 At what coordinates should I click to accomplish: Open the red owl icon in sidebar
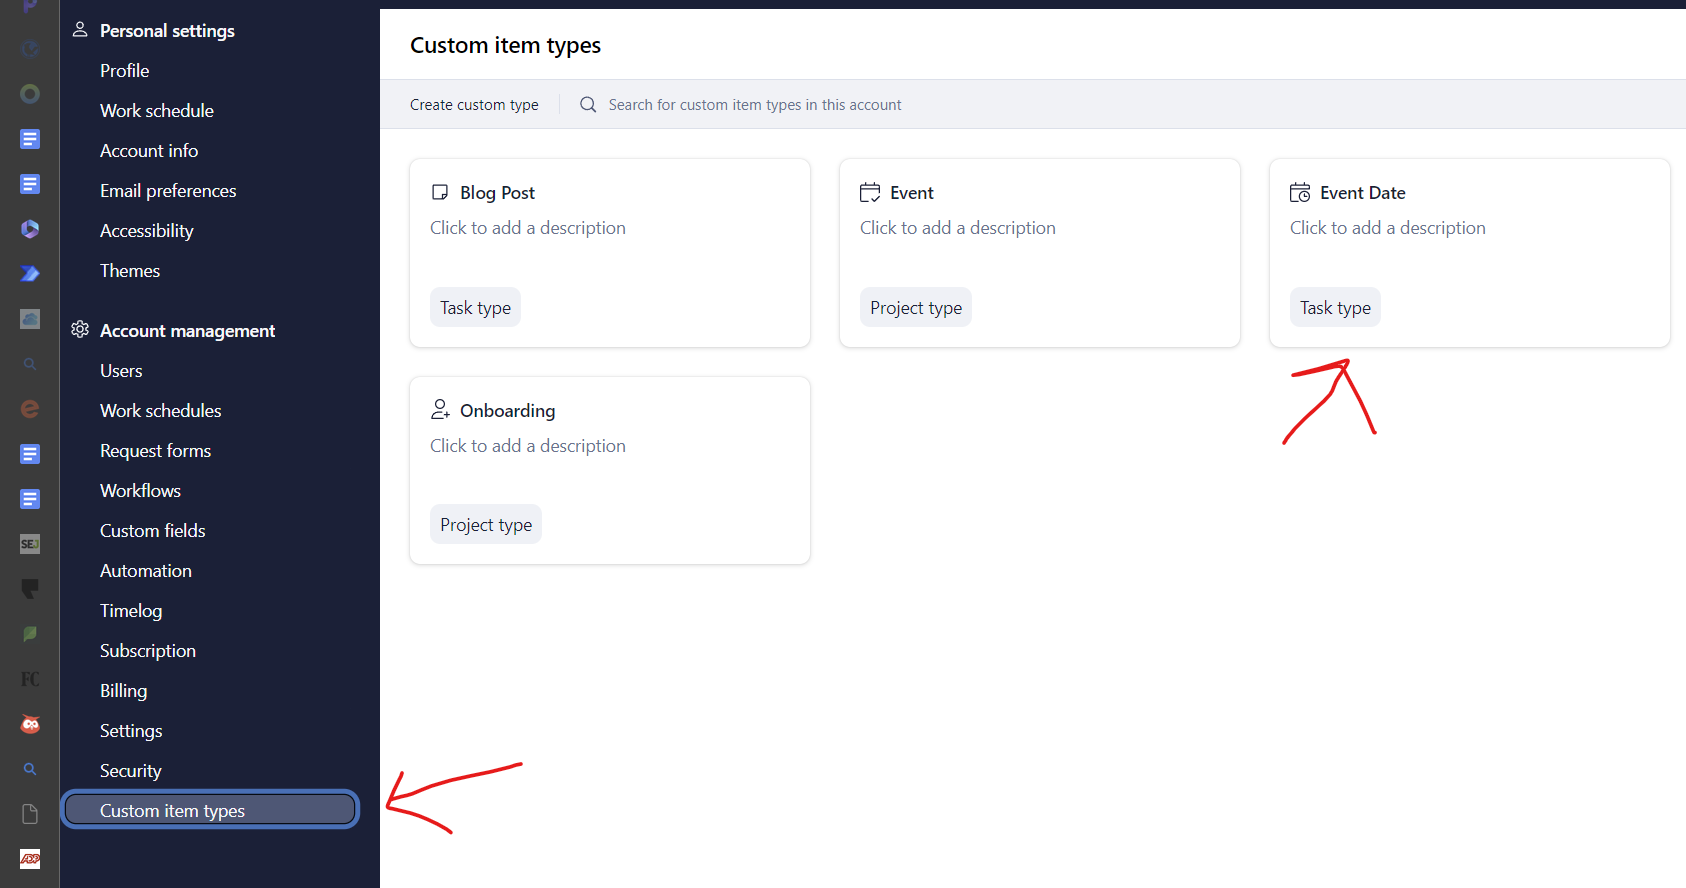pyautogui.click(x=30, y=724)
